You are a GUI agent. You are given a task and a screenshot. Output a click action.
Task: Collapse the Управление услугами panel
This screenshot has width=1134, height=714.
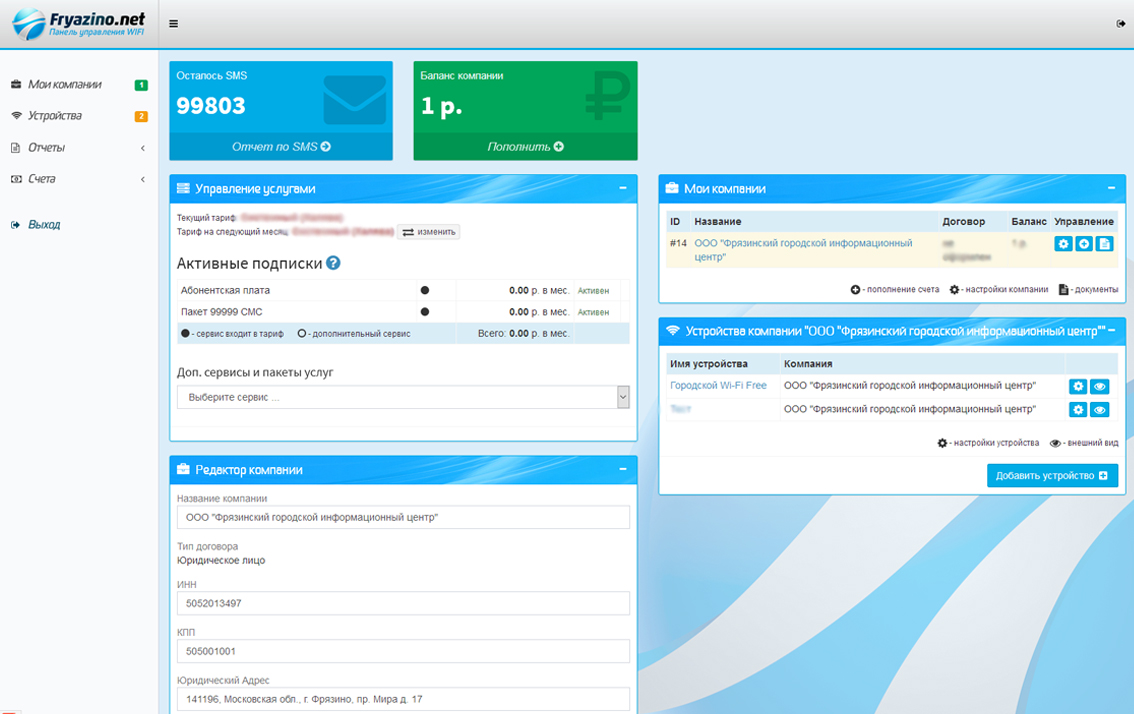tap(623, 188)
